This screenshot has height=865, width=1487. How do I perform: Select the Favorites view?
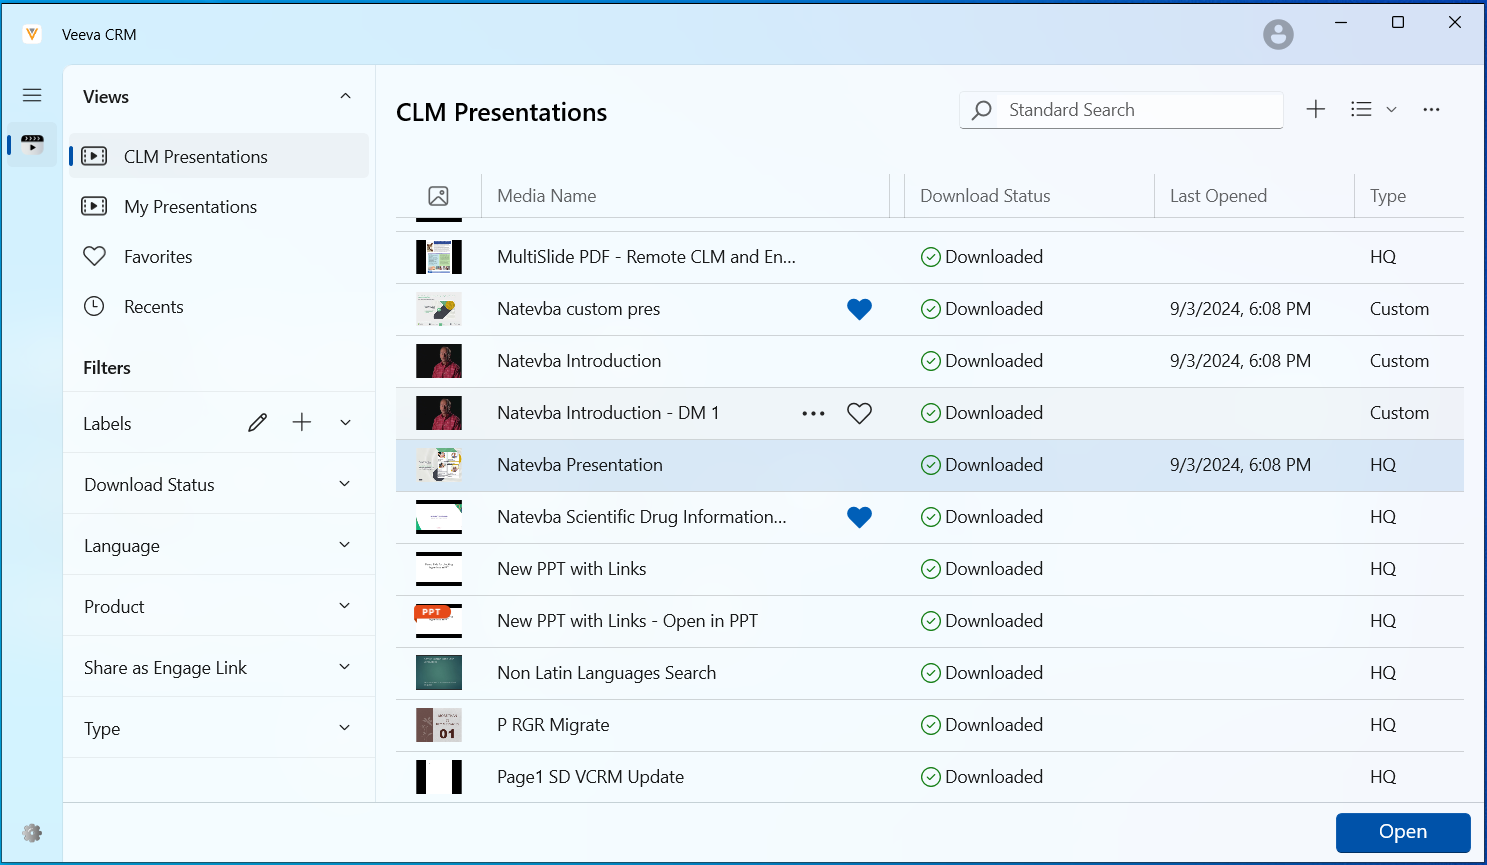tap(158, 257)
